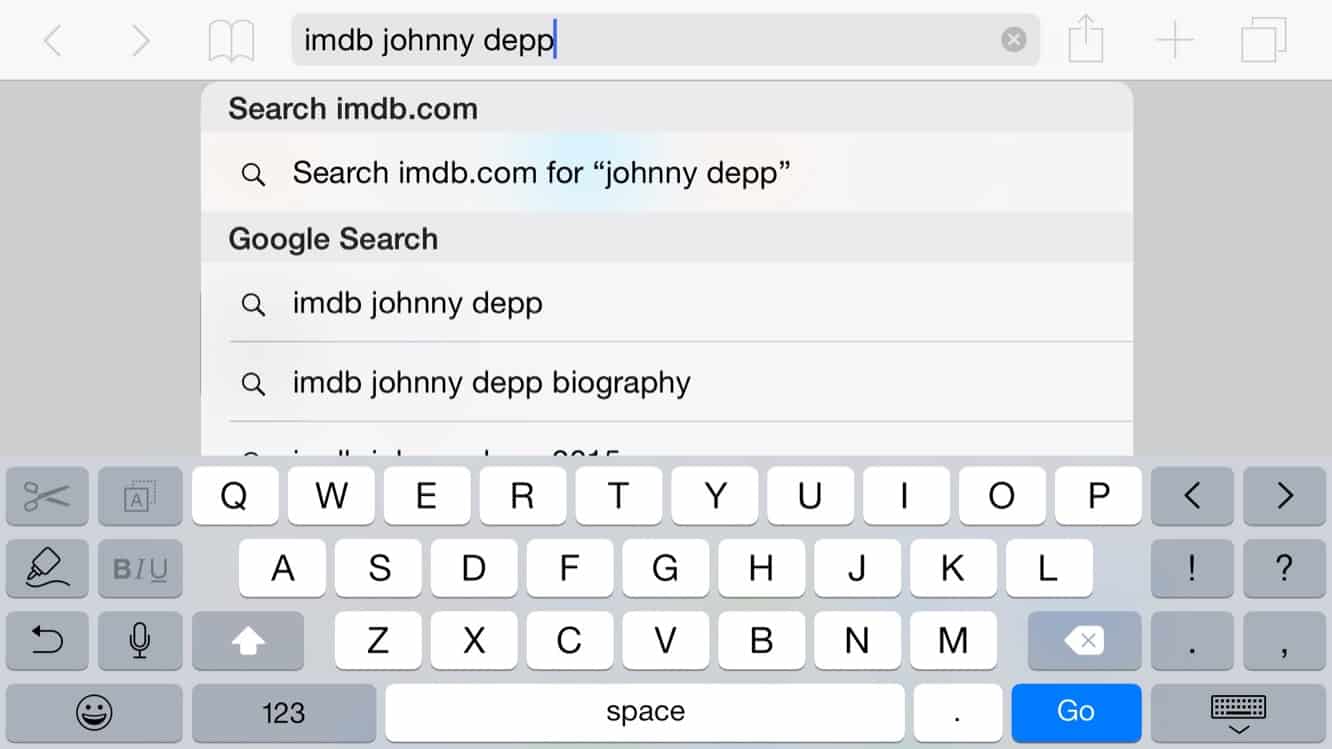
Task: Tap the space bar
Action: point(645,712)
